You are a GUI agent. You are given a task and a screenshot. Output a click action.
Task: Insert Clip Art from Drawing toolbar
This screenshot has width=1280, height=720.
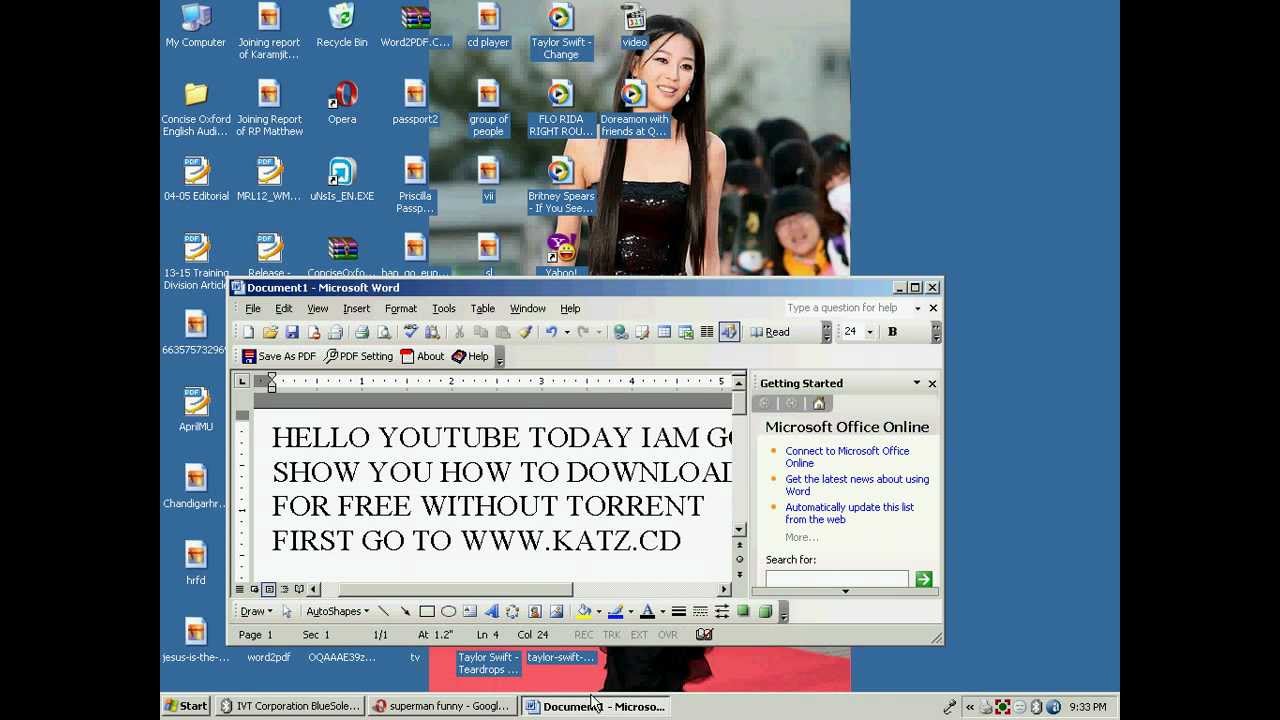point(535,611)
